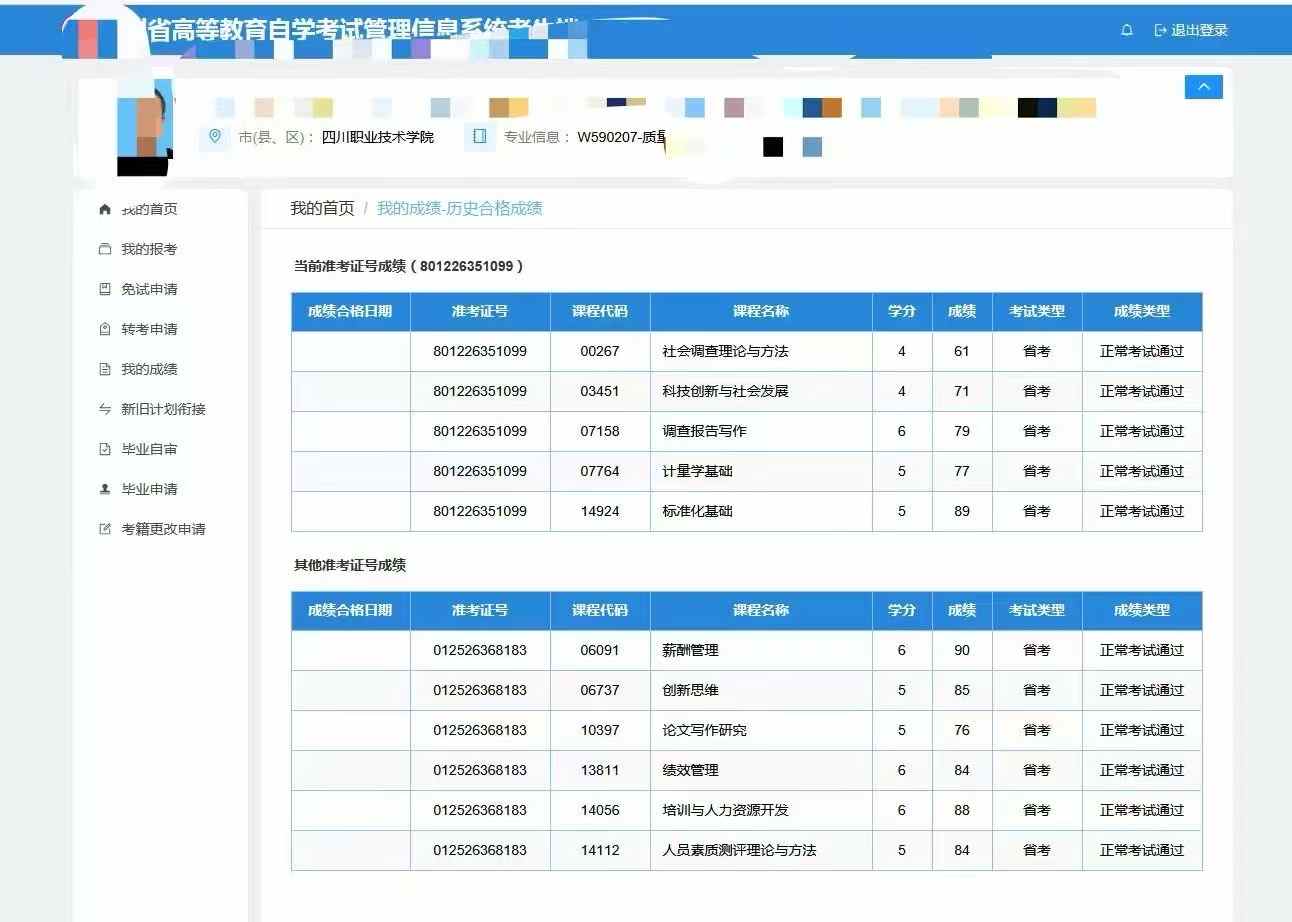Click the 我的报考 sidebar icon
This screenshot has width=1292, height=922.
pyautogui.click(x=105, y=249)
